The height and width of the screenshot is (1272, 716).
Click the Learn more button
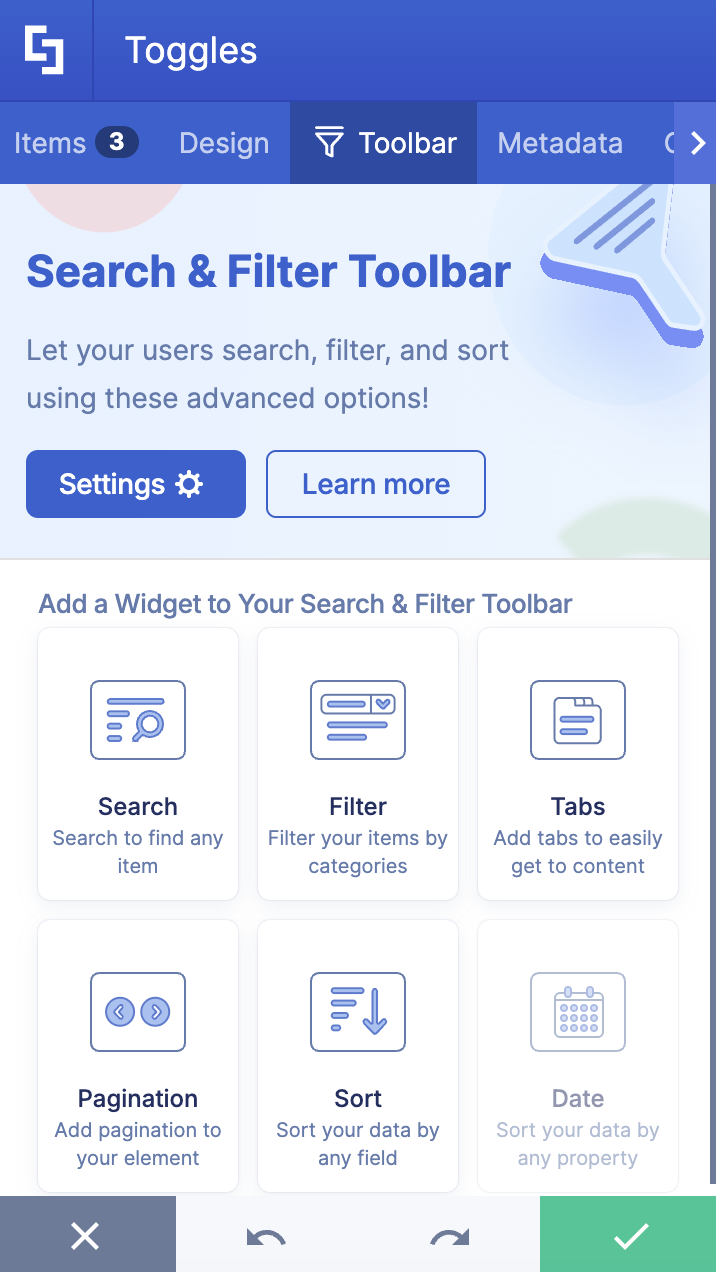coord(375,483)
